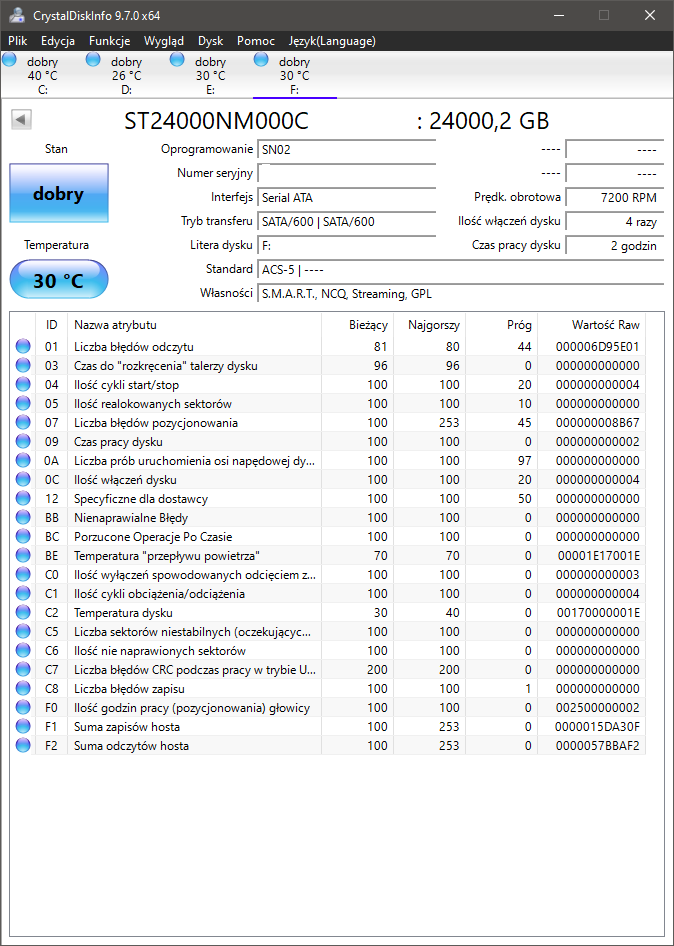Screen dimensions: 674x946
Task: Click status orb for attribute 04 start/stop
Action: click(23, 384)
